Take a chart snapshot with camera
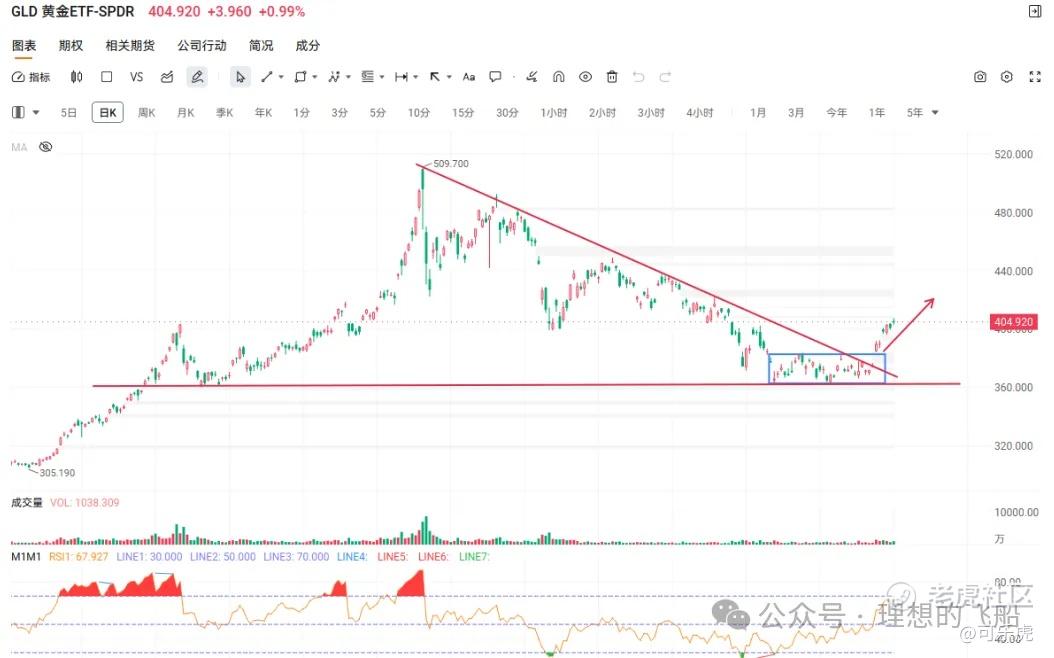1054x658 pixels. pos(980,77)
